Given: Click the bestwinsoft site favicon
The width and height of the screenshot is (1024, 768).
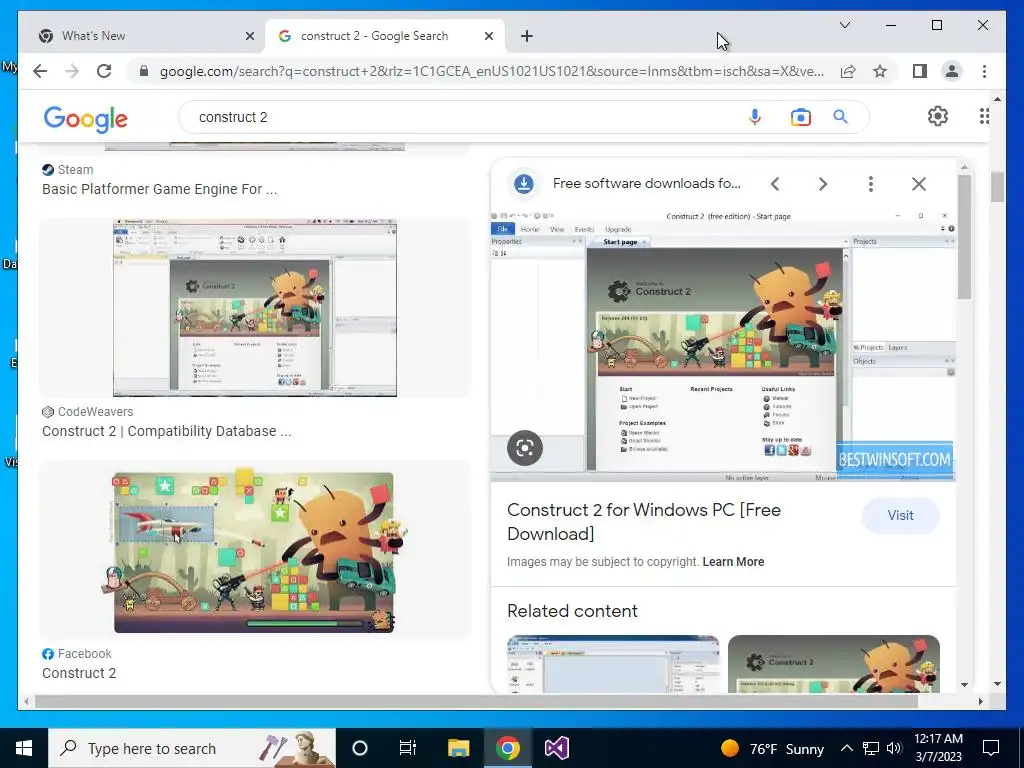Looking at the screenshot, I should pyautogui.click(x=524, y=184).
